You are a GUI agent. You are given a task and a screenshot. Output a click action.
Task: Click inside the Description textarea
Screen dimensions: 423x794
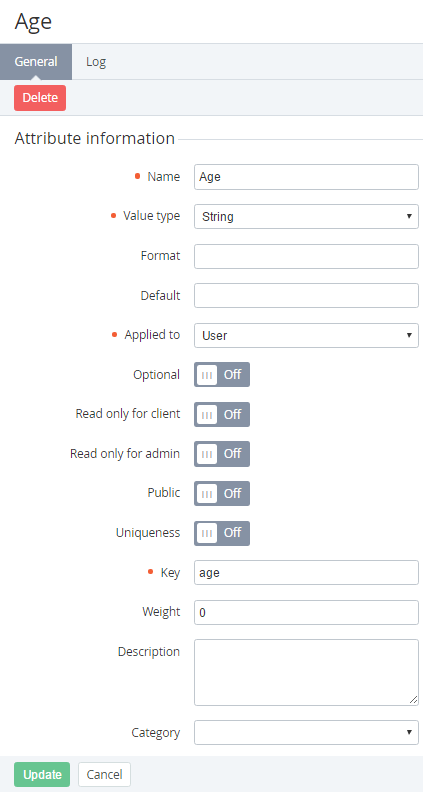[306, 672]
